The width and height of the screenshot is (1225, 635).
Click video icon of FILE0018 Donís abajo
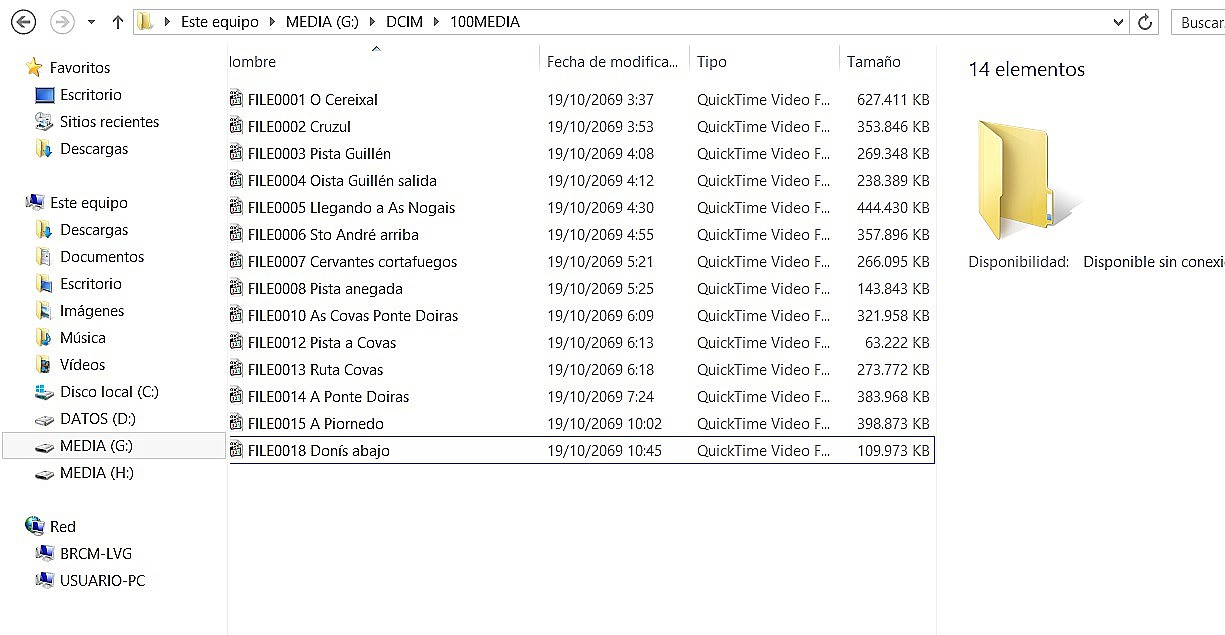[237, 450]
